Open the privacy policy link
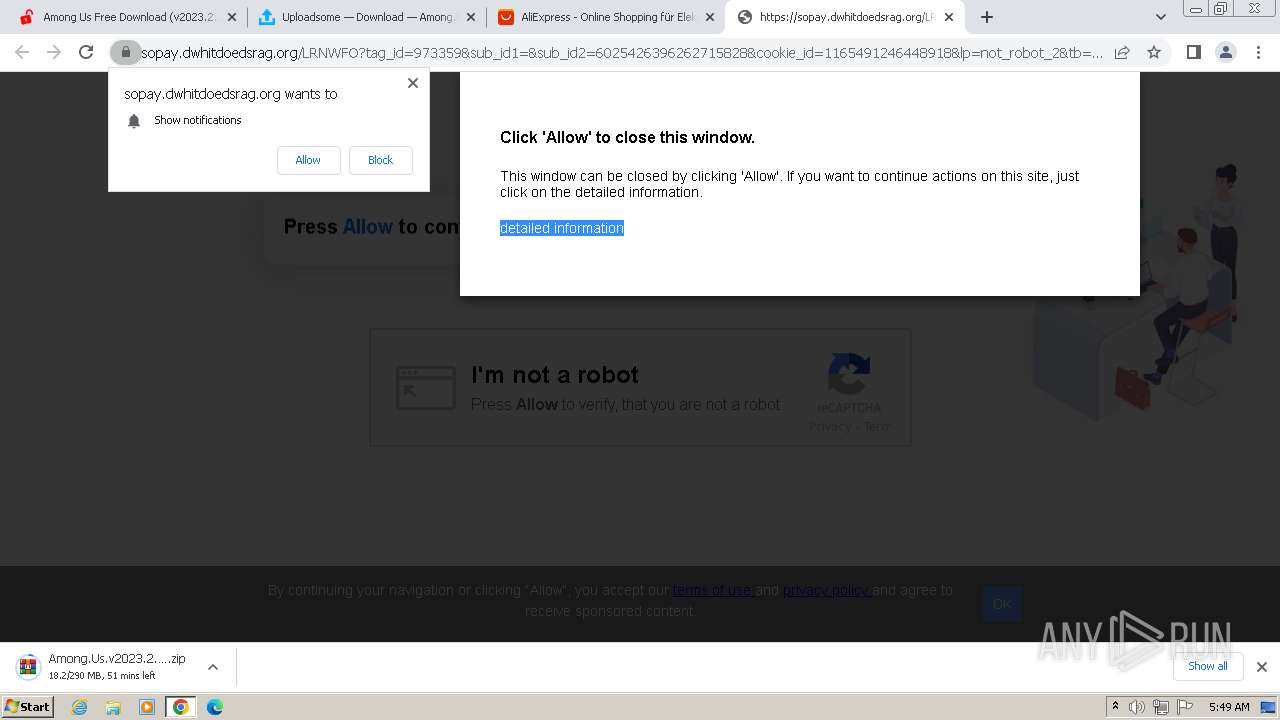The image size is (1280, 720). 827,590
